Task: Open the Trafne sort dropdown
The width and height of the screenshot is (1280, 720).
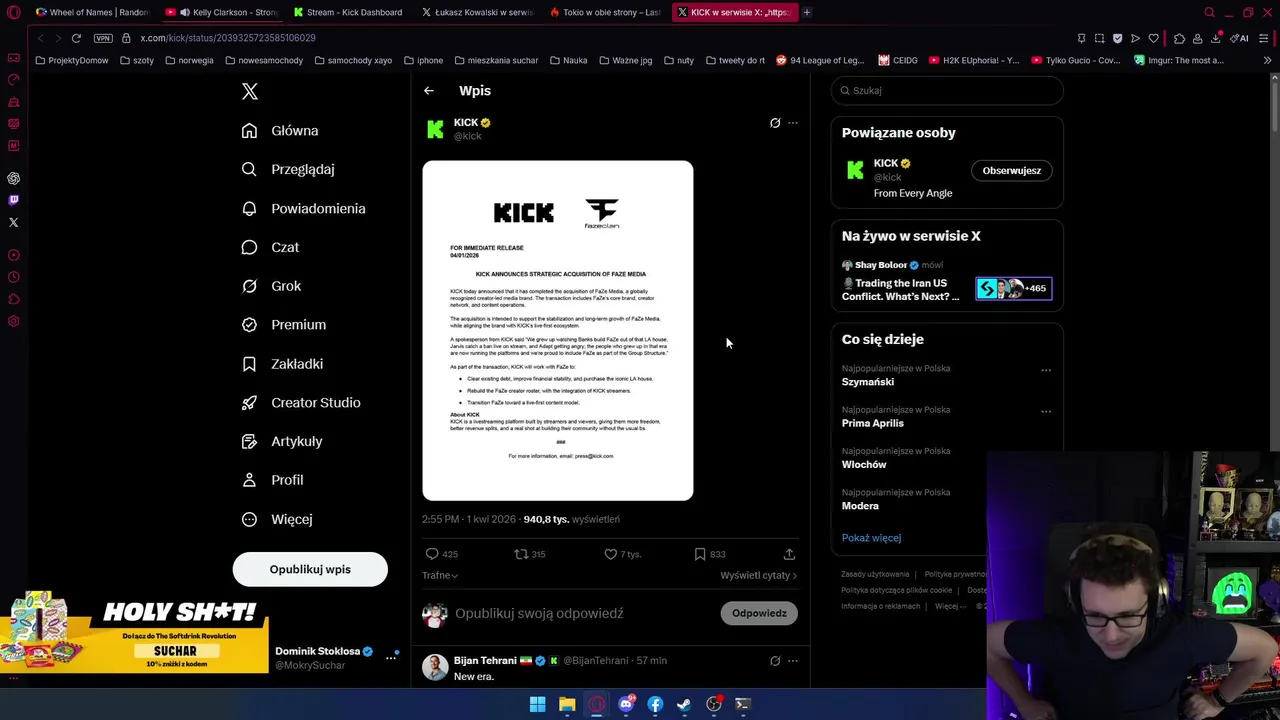Action: pos(440,575)
